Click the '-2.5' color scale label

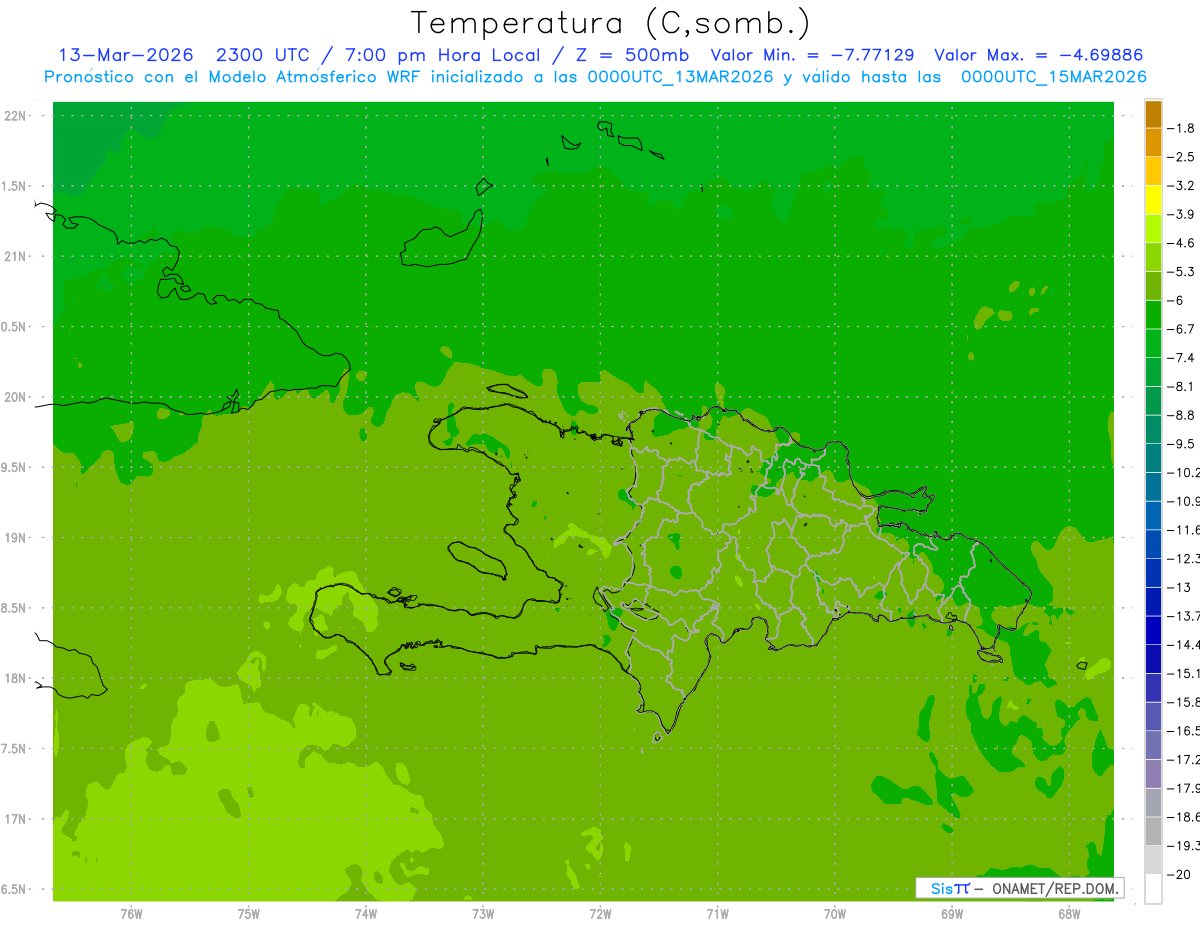pyautogui.click(x=1183, y=157)
